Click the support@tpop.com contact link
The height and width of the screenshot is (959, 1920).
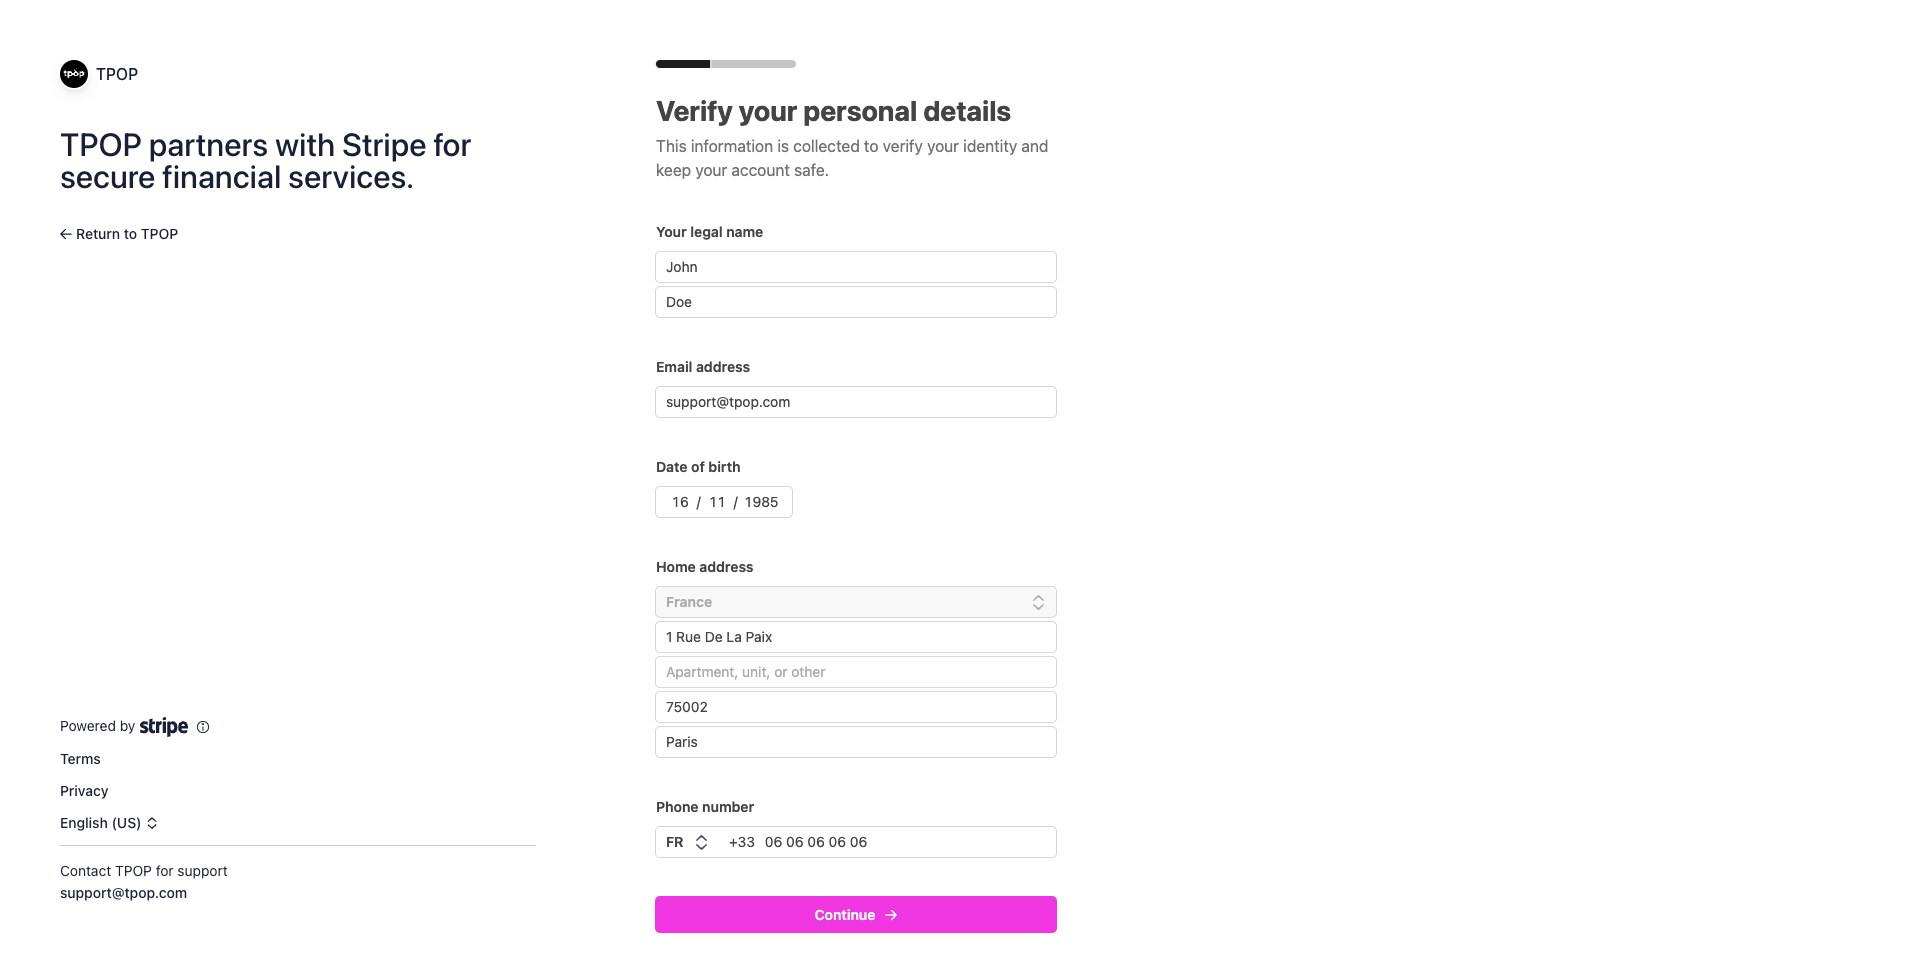click(x=123, y=893)
